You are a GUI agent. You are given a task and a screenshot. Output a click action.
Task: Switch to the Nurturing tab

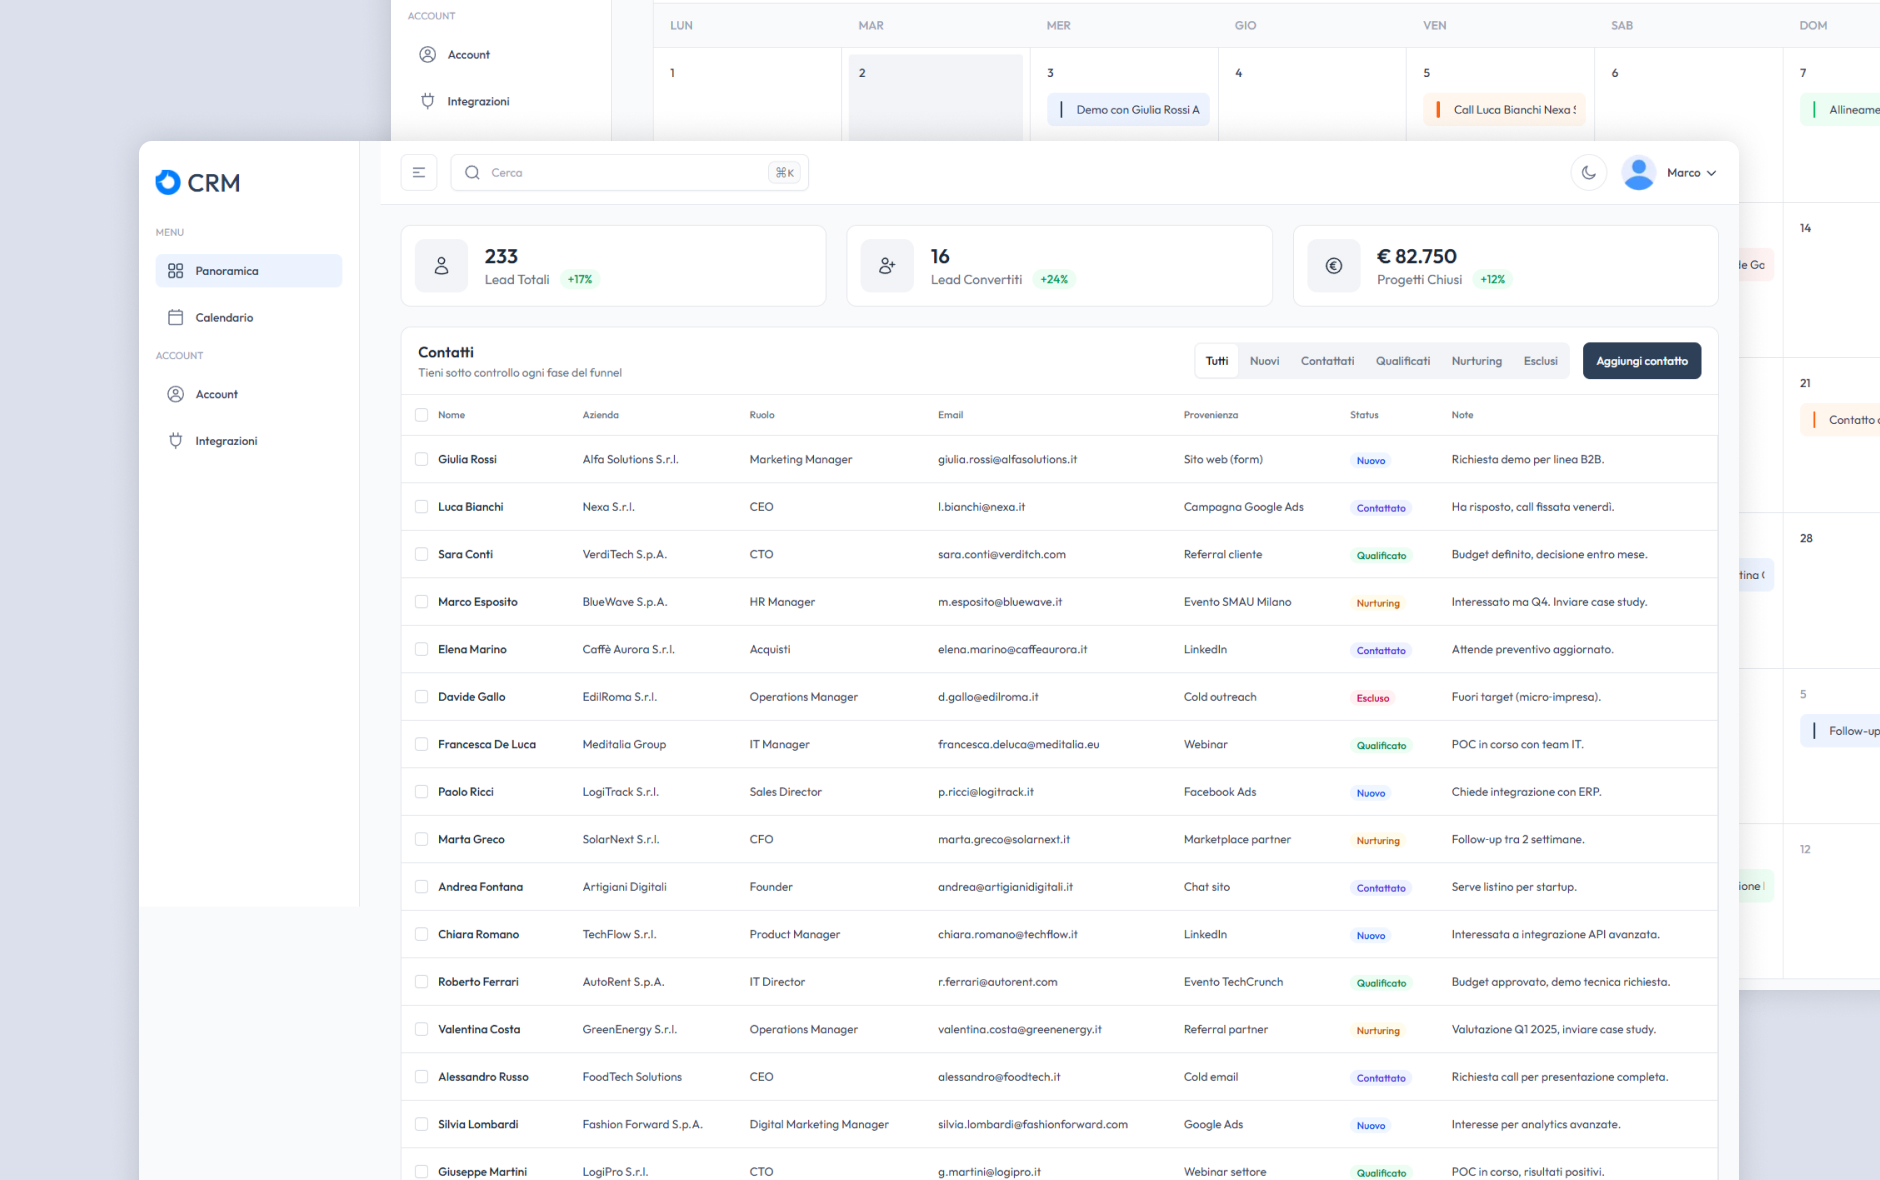1476,361
